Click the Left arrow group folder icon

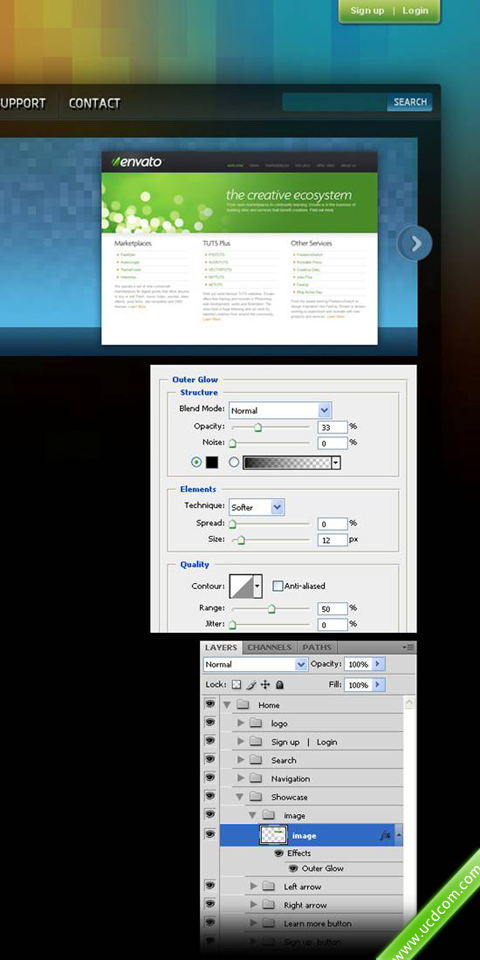tap(268, 886)
